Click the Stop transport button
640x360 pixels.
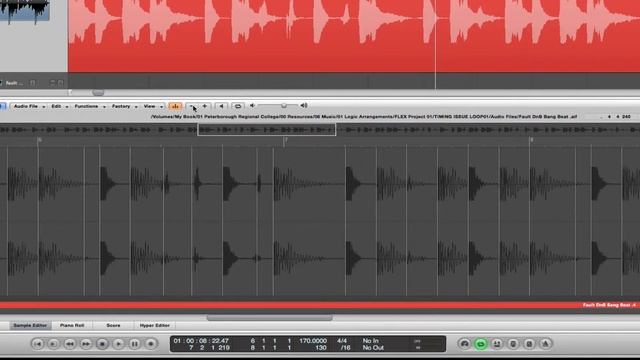(x=102, y=344)
